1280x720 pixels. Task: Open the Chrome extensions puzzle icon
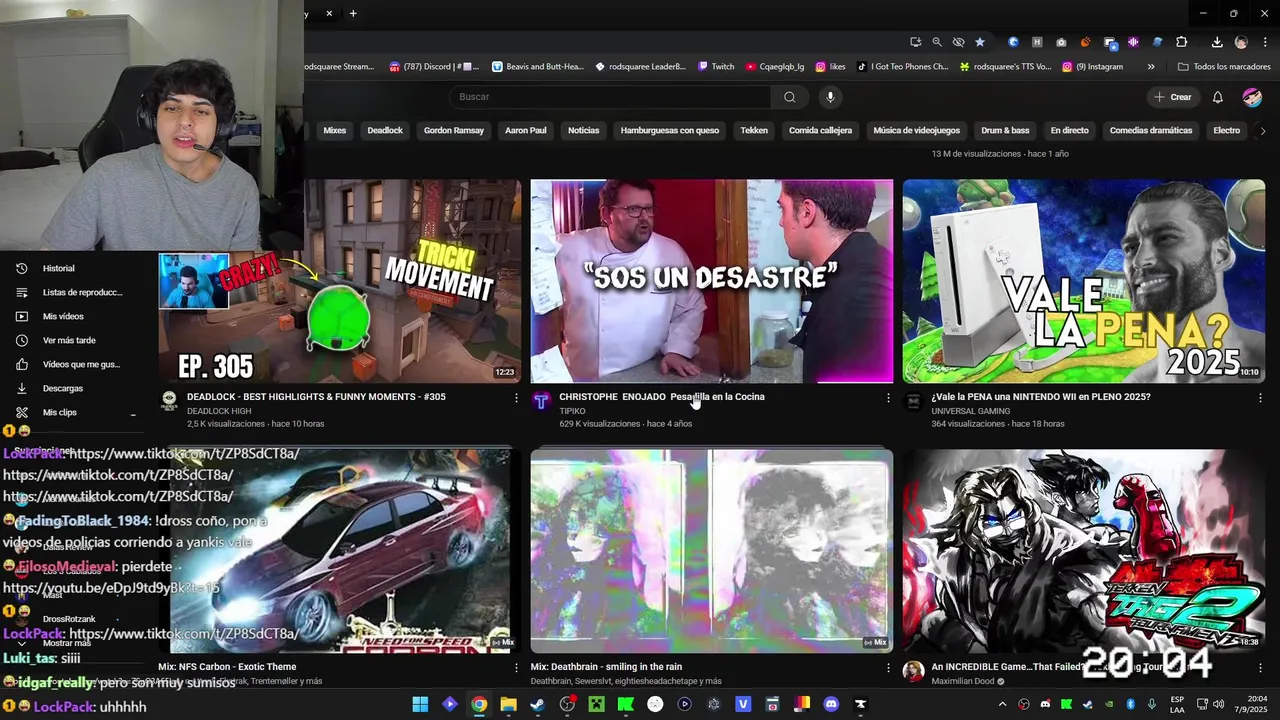point(1182,42)
